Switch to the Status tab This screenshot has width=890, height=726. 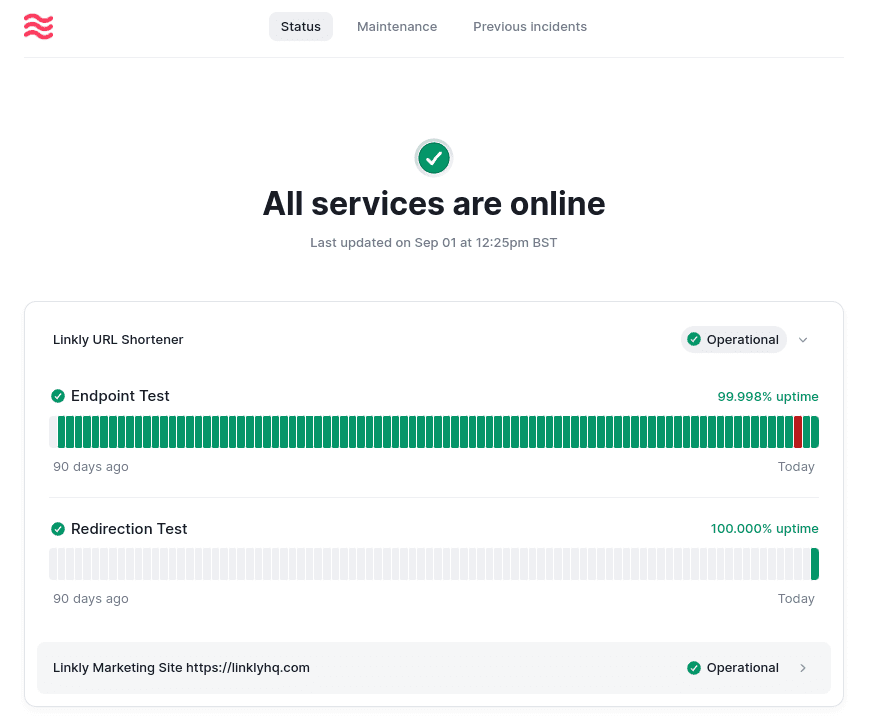tap(300, 27)
